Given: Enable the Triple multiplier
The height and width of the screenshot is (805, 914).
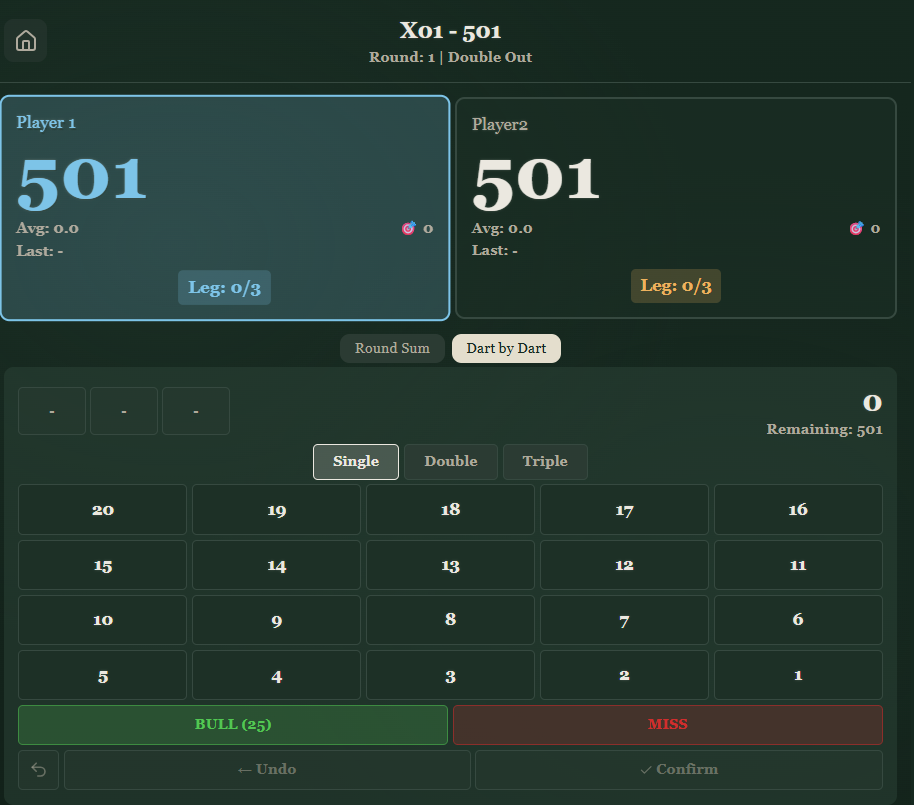Looking at the screenshot, I should click(x=545, y=461).
